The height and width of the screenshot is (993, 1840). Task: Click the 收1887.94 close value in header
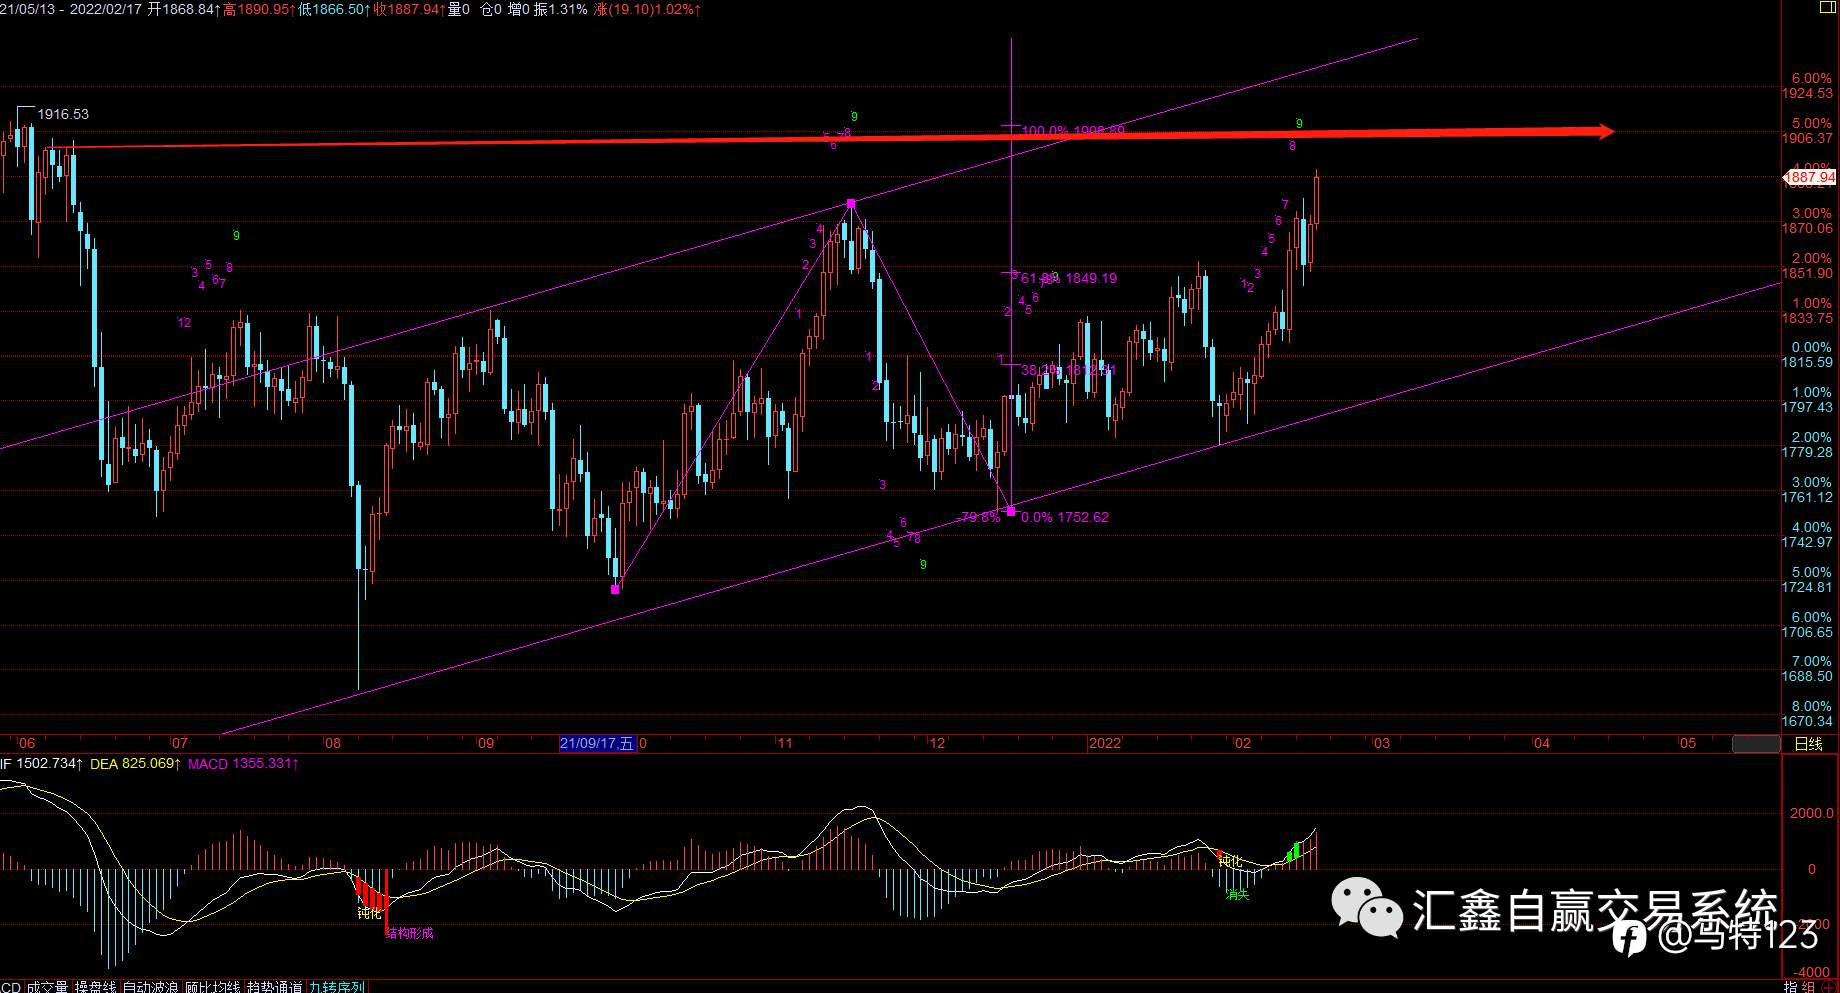point(410,9)
